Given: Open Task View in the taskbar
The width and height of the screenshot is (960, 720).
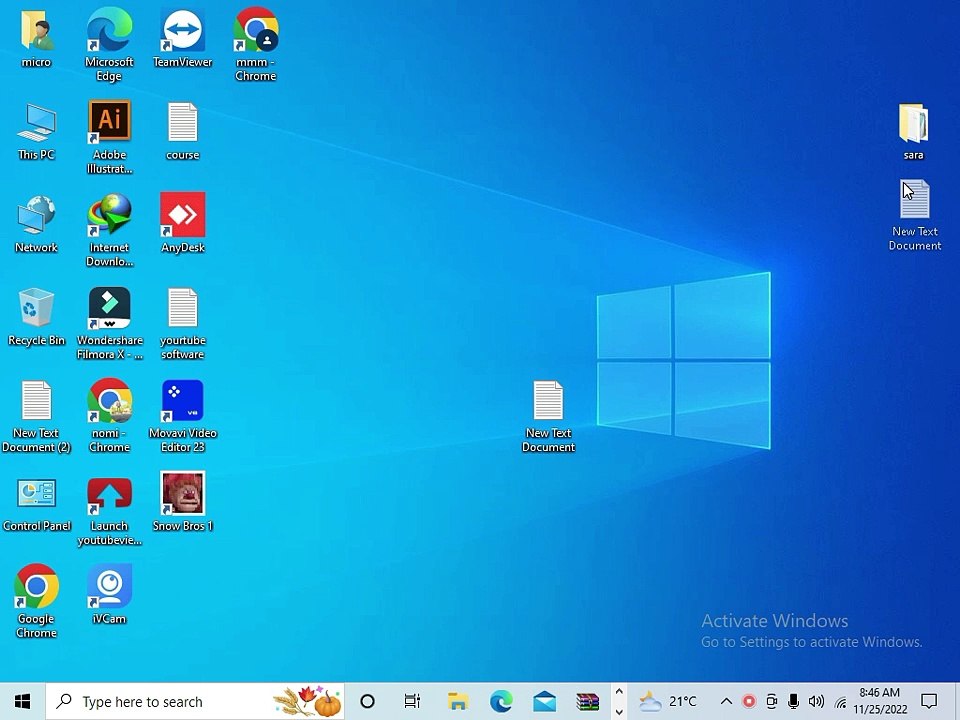Looking at the screenshot, I should click(412, 701).
